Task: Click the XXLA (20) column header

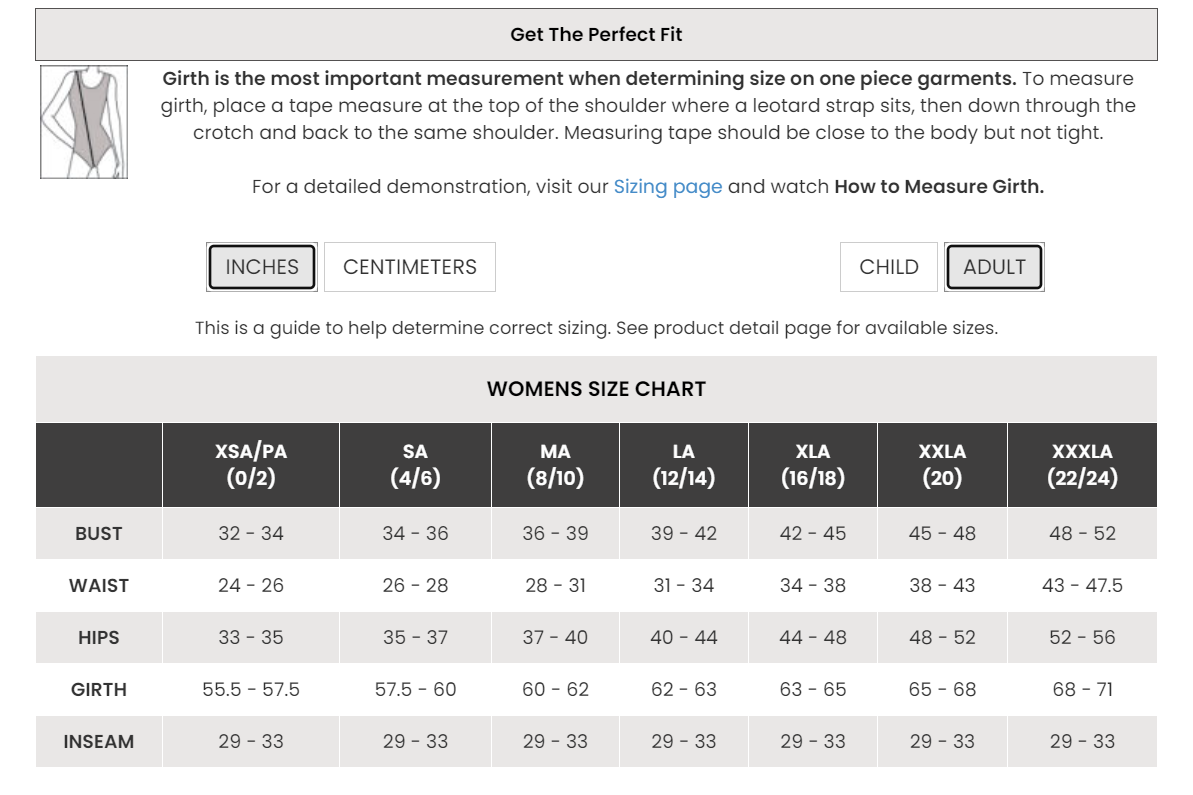Action: 942,465
